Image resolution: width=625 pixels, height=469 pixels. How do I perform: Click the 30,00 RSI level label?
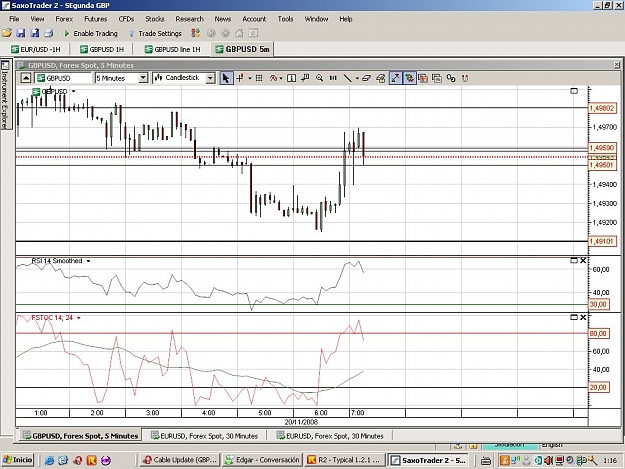(598, 304)
